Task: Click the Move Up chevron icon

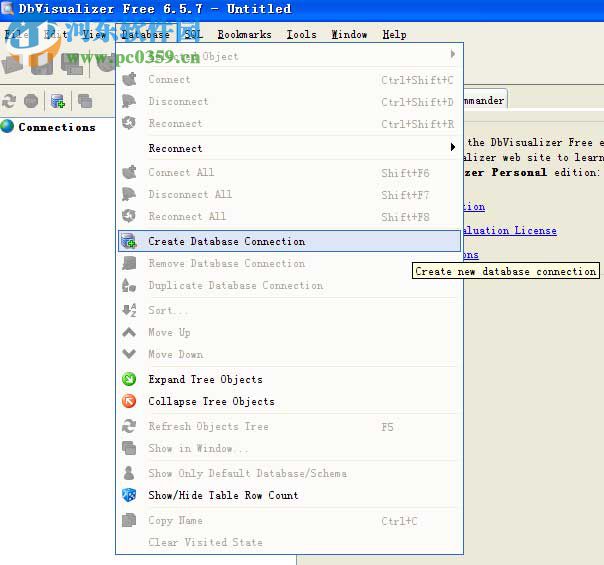Action: point(129,332)
